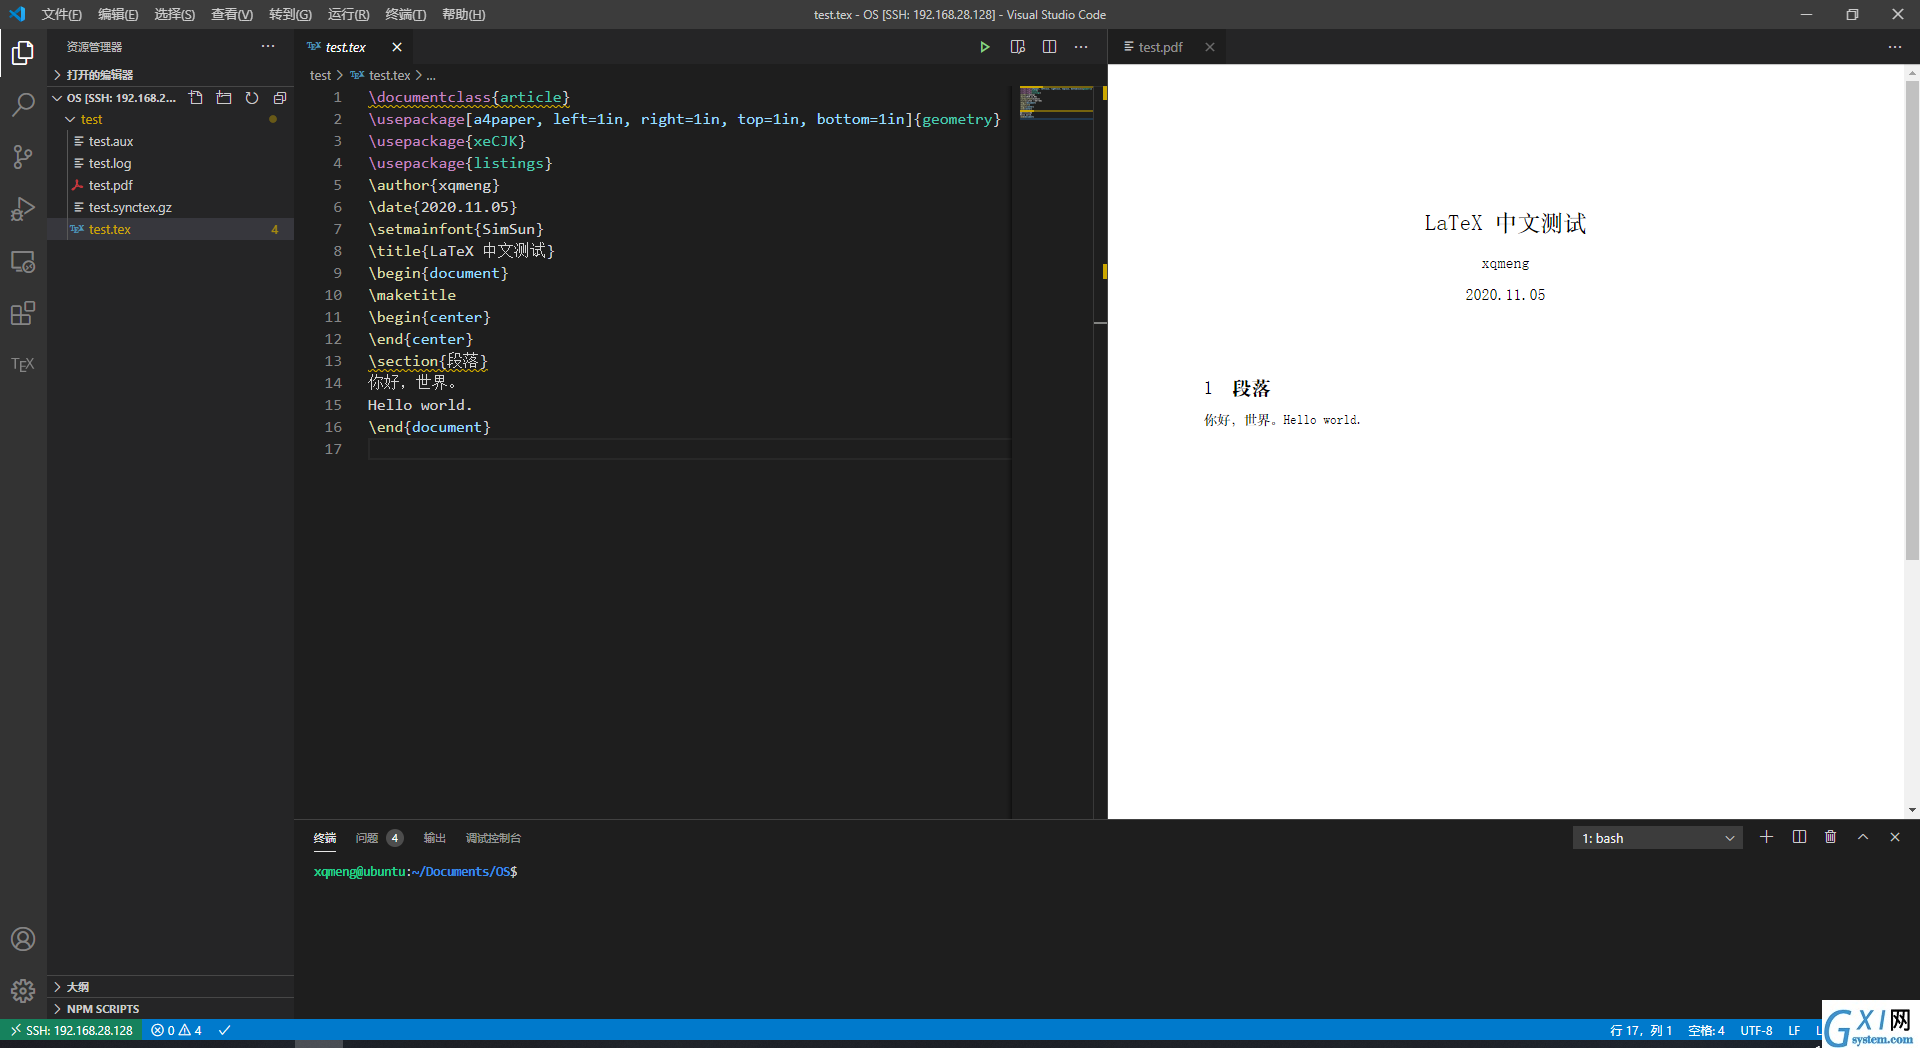This screenshot has width=1920, height=1048.
Task: Collapse all folders in explorer
Action: pyautogui.click(x=280, y=98)
